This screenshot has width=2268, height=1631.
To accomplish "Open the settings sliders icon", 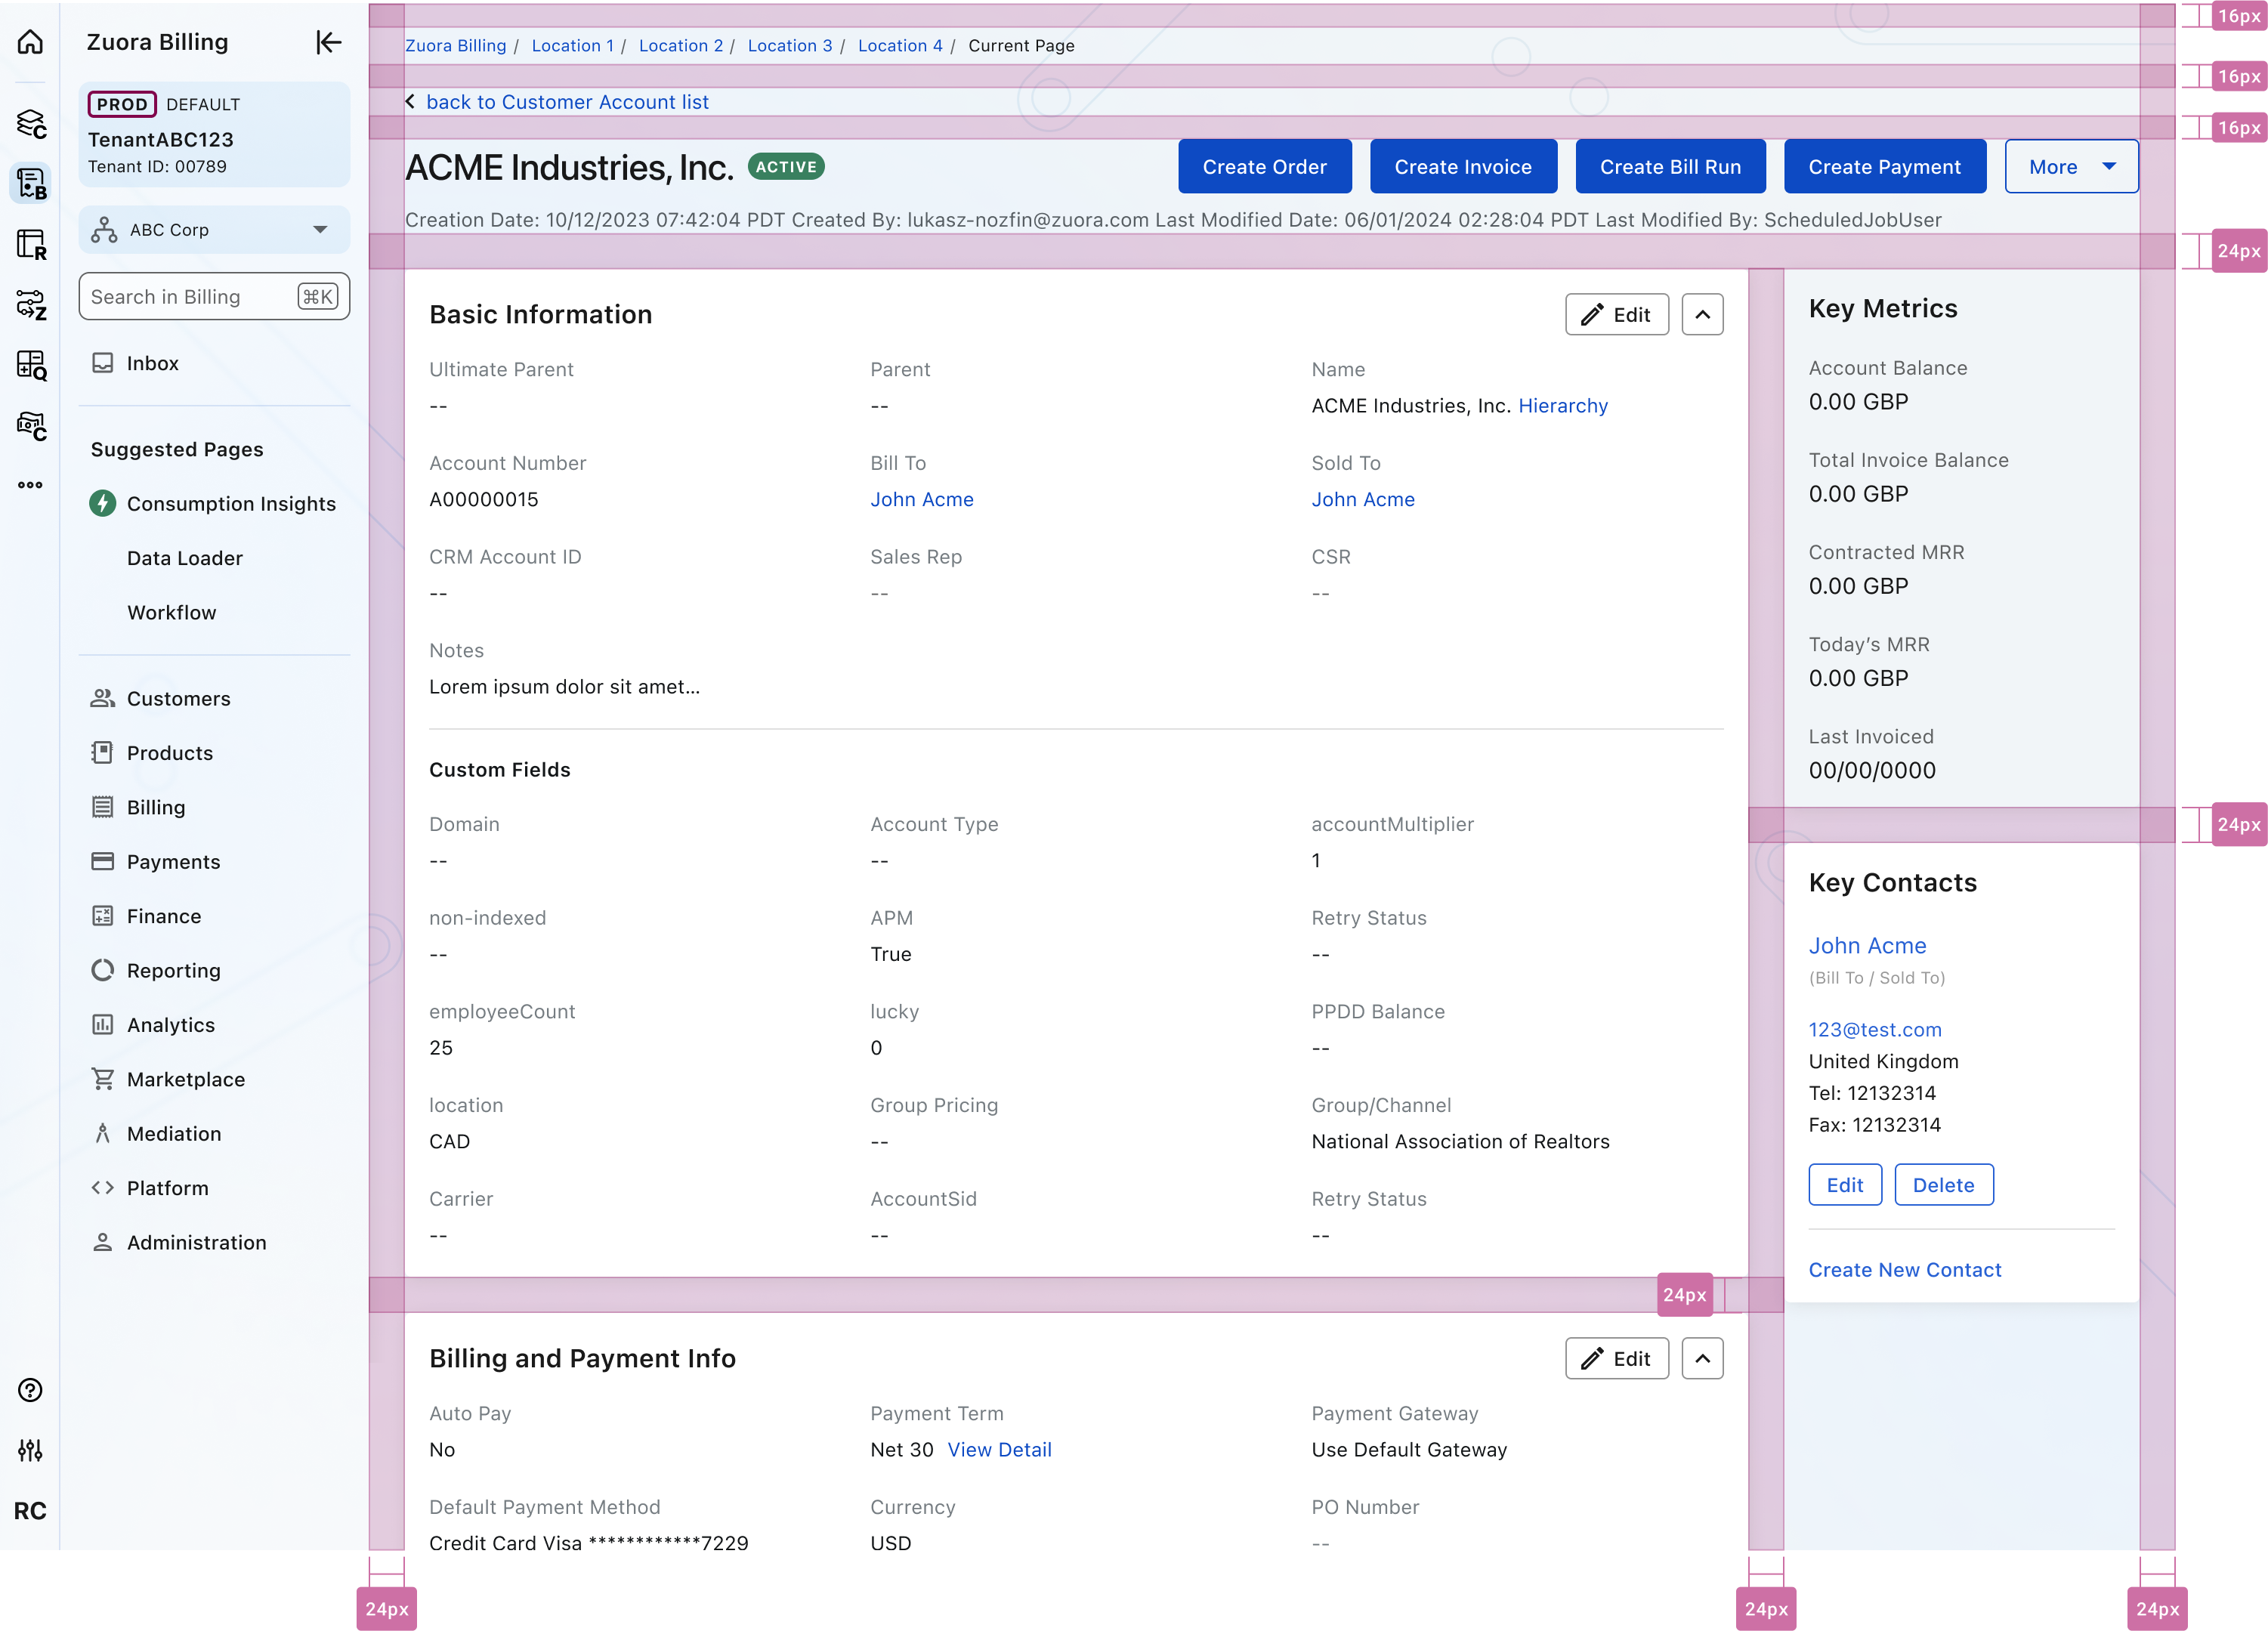I will [30, 1450].
